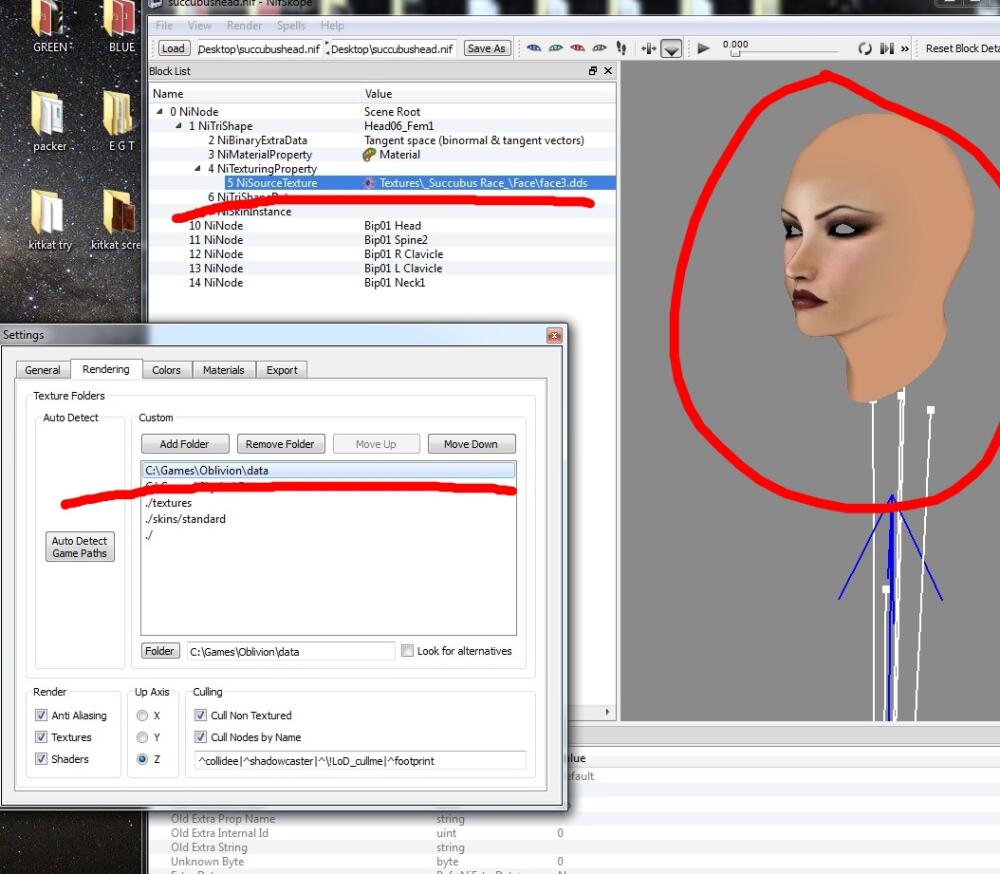Viewport: 1000px width, 874px height.
Task: Open the kitkat scre folder on desktop
Action: 117,219
